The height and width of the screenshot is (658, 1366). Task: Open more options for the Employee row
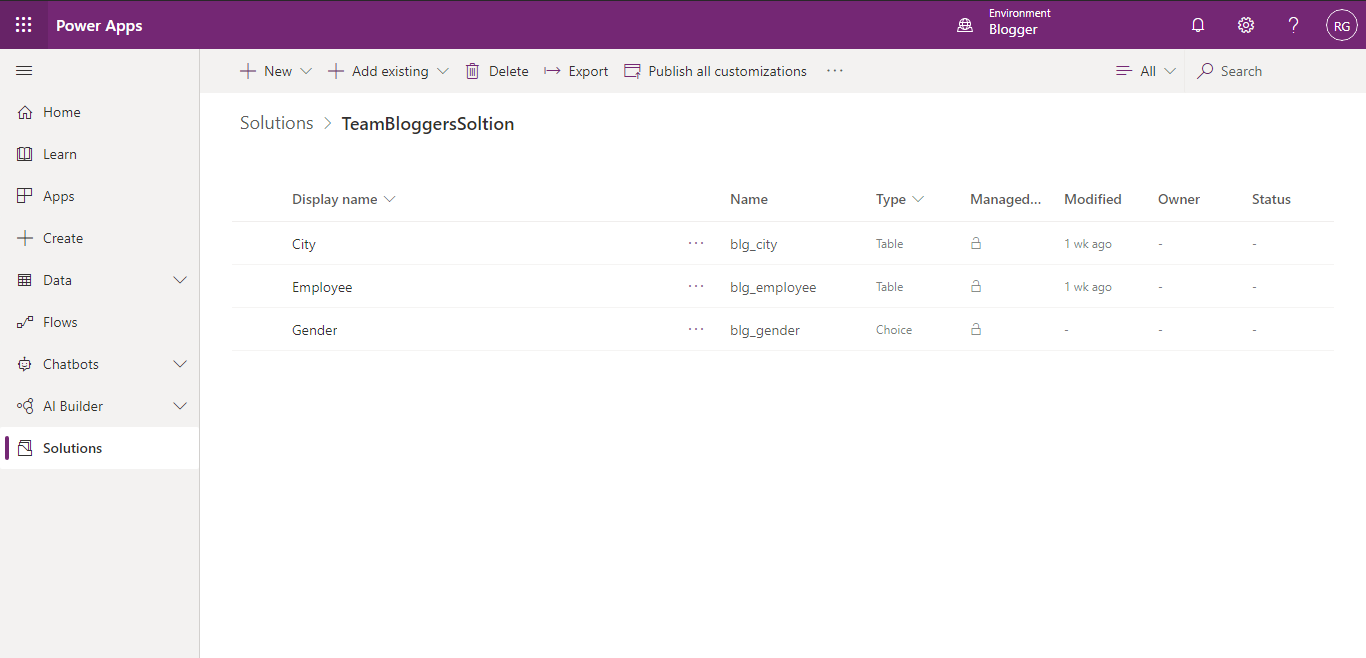click(696, 286)
